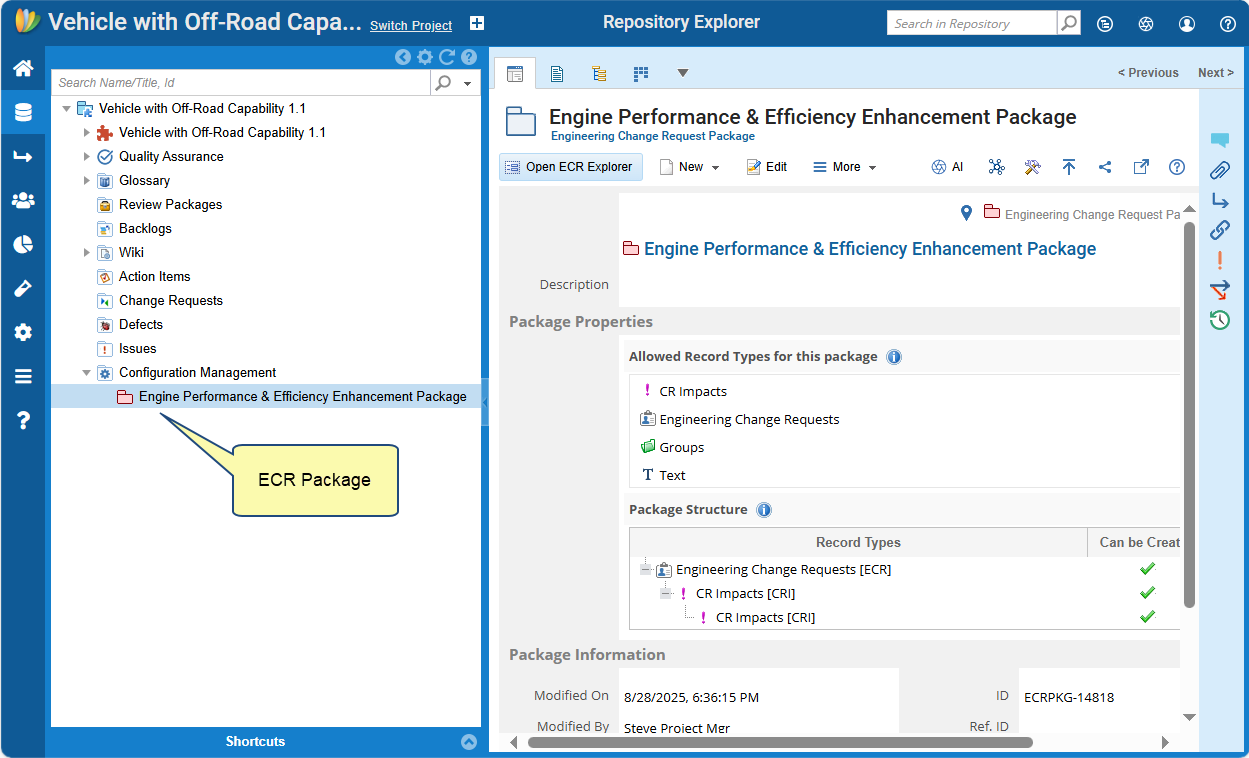
Task: Expand the Quality Assurance tree node
Action: pos(87,157)
